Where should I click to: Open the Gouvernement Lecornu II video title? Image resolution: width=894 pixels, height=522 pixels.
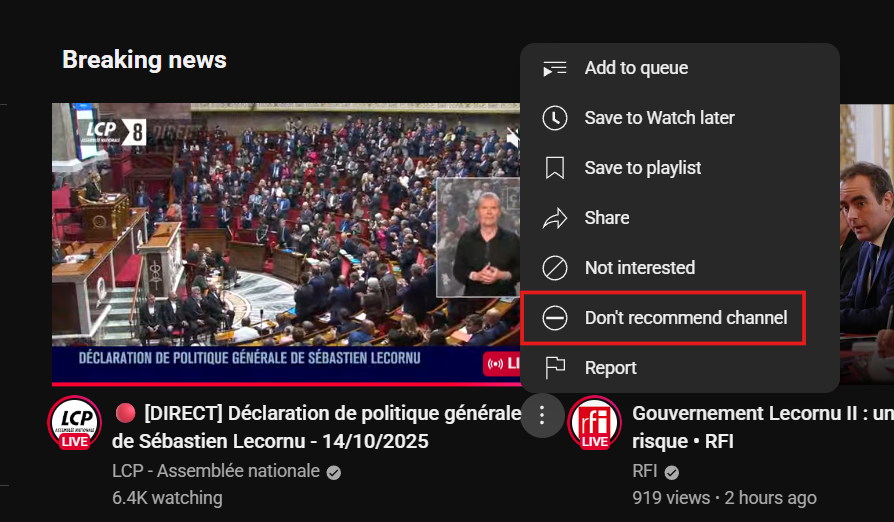click(762, 413)
